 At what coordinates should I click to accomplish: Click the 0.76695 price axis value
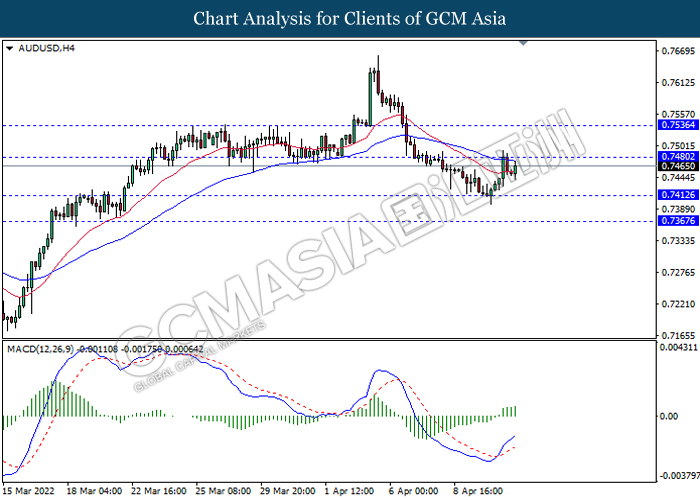(x=678, y=51)
